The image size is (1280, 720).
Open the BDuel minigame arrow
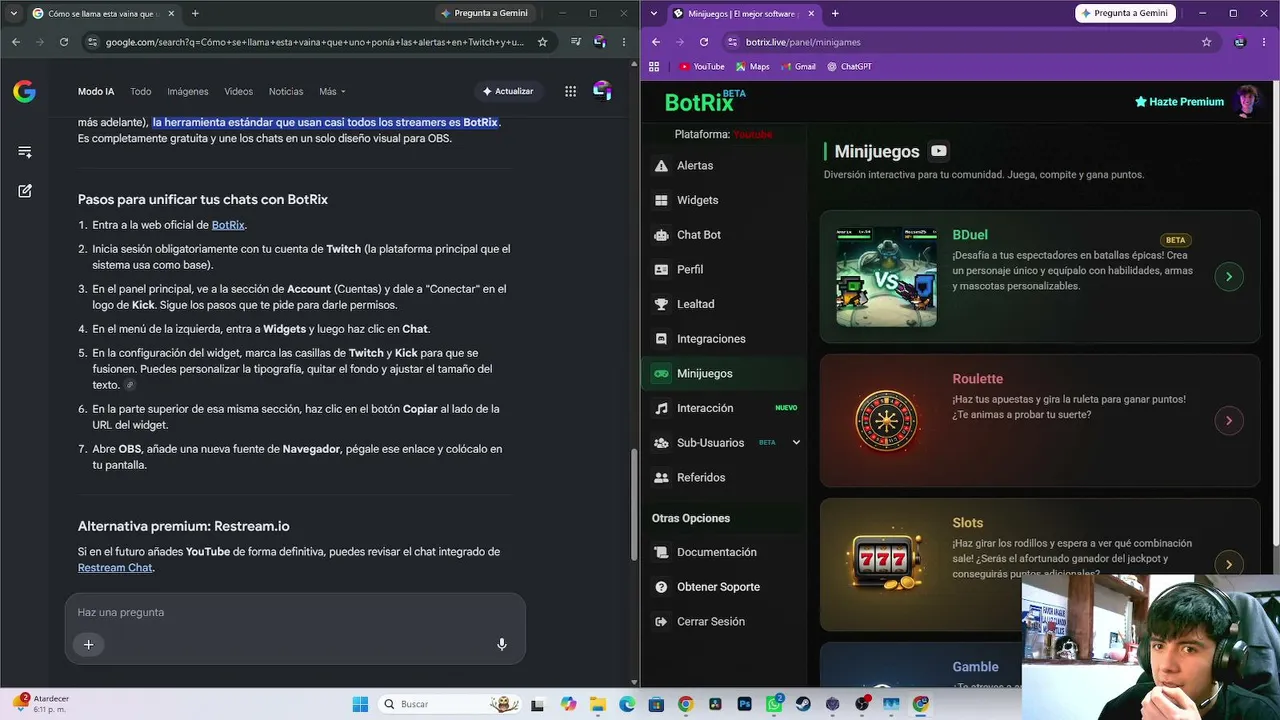pyautogui.click(x=1229, y=276)
